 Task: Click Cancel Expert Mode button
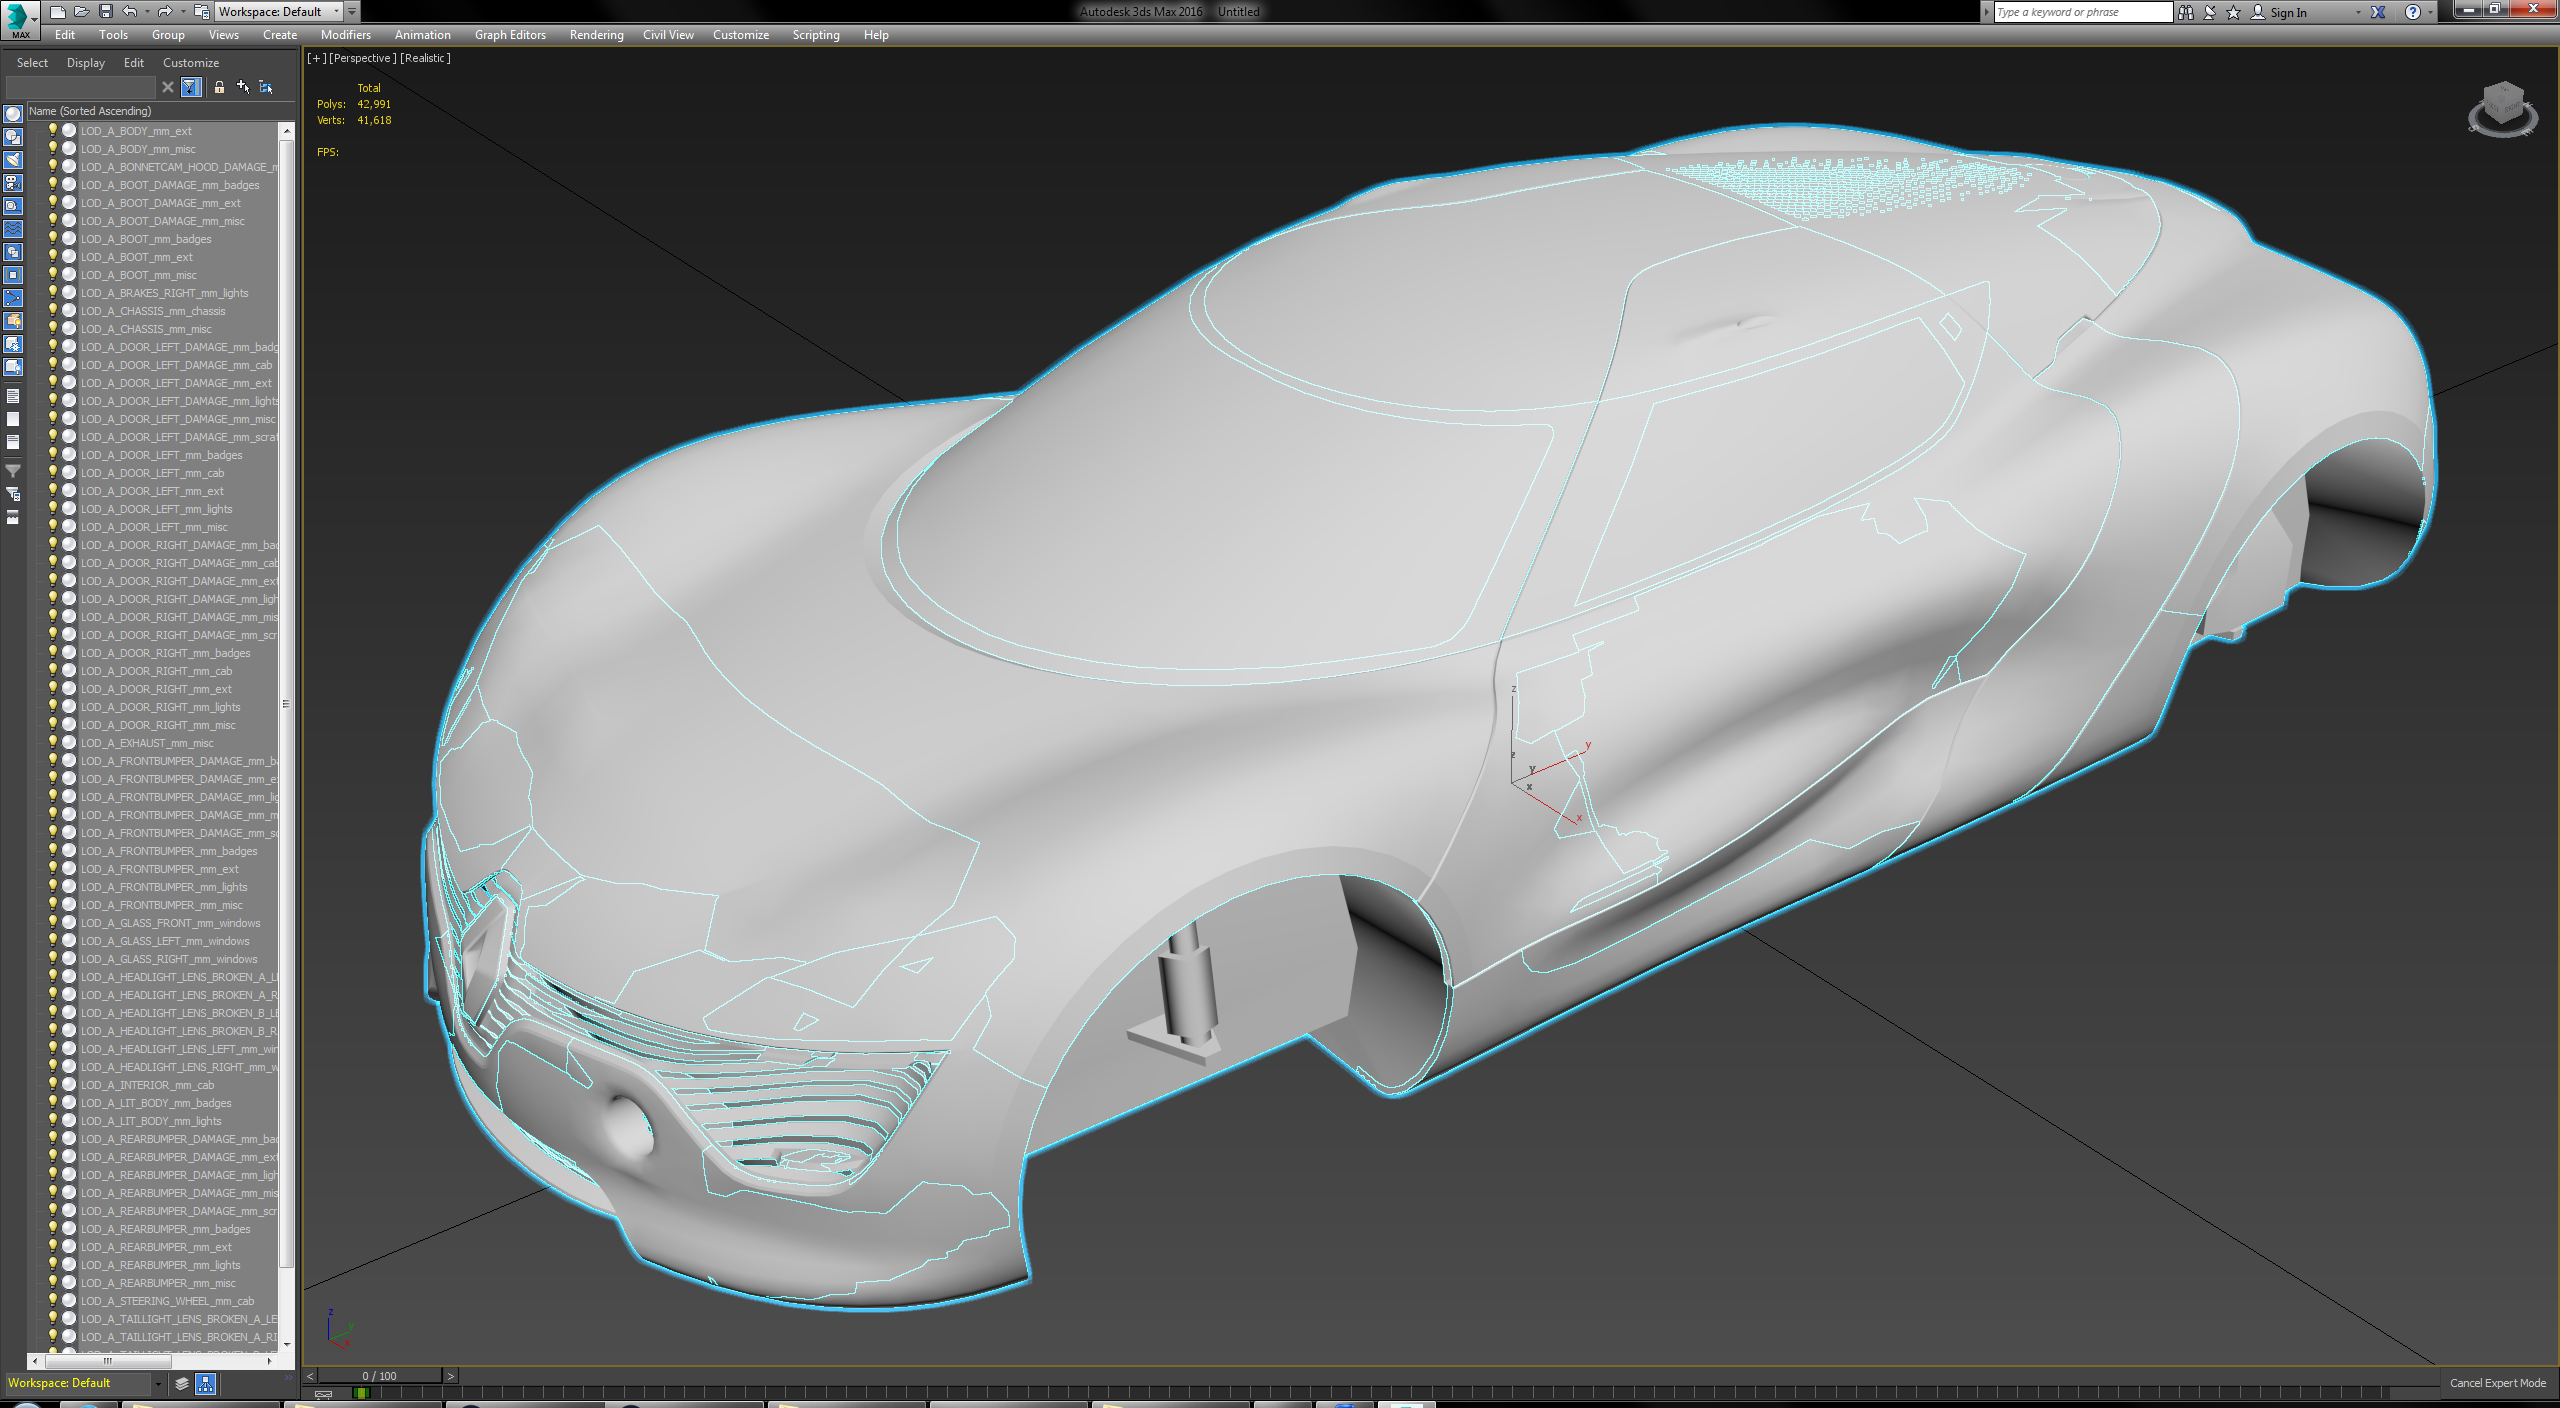click(2497, 1383)
